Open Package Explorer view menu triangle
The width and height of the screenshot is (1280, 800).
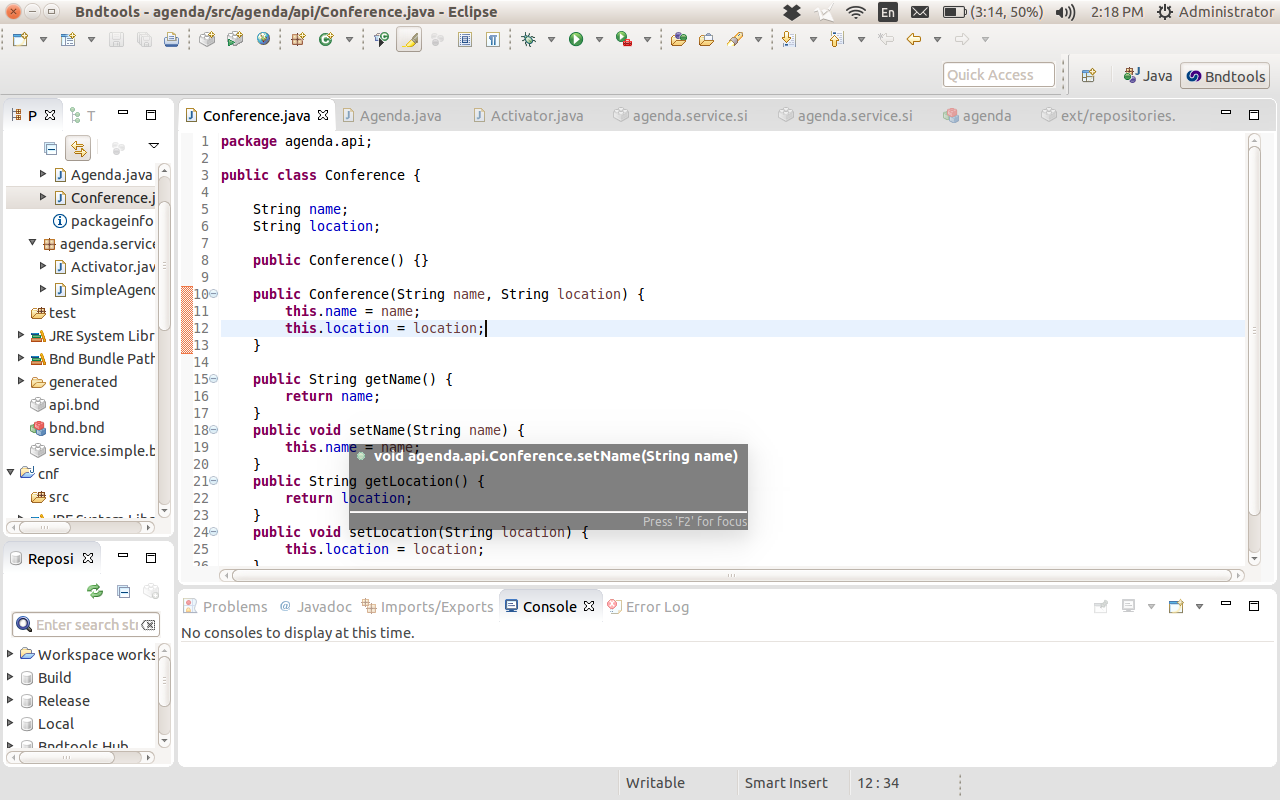coord(153,147)
